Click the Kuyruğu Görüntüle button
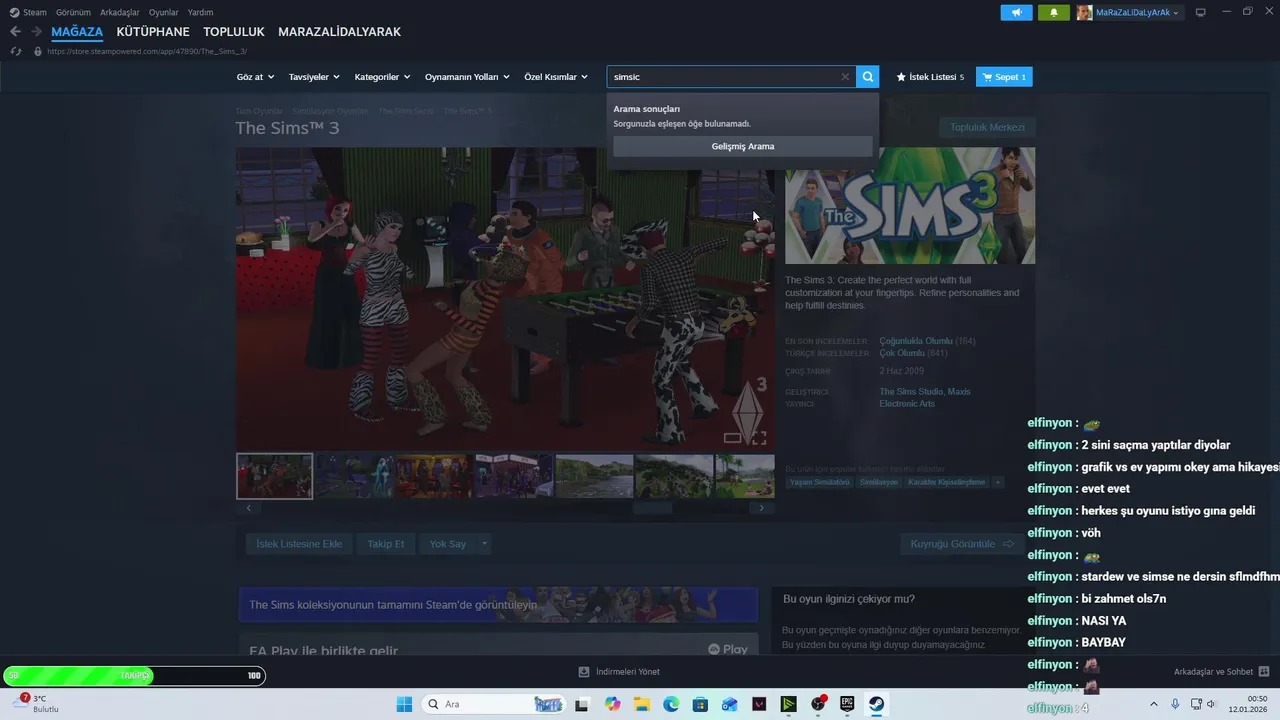 (x=961, y=544)
